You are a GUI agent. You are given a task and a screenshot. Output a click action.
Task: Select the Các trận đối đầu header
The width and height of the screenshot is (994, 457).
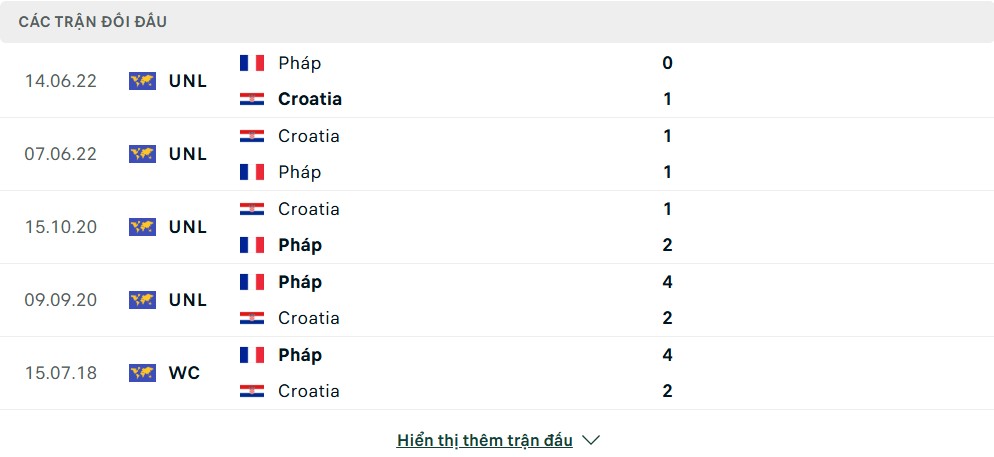(93, 22)
